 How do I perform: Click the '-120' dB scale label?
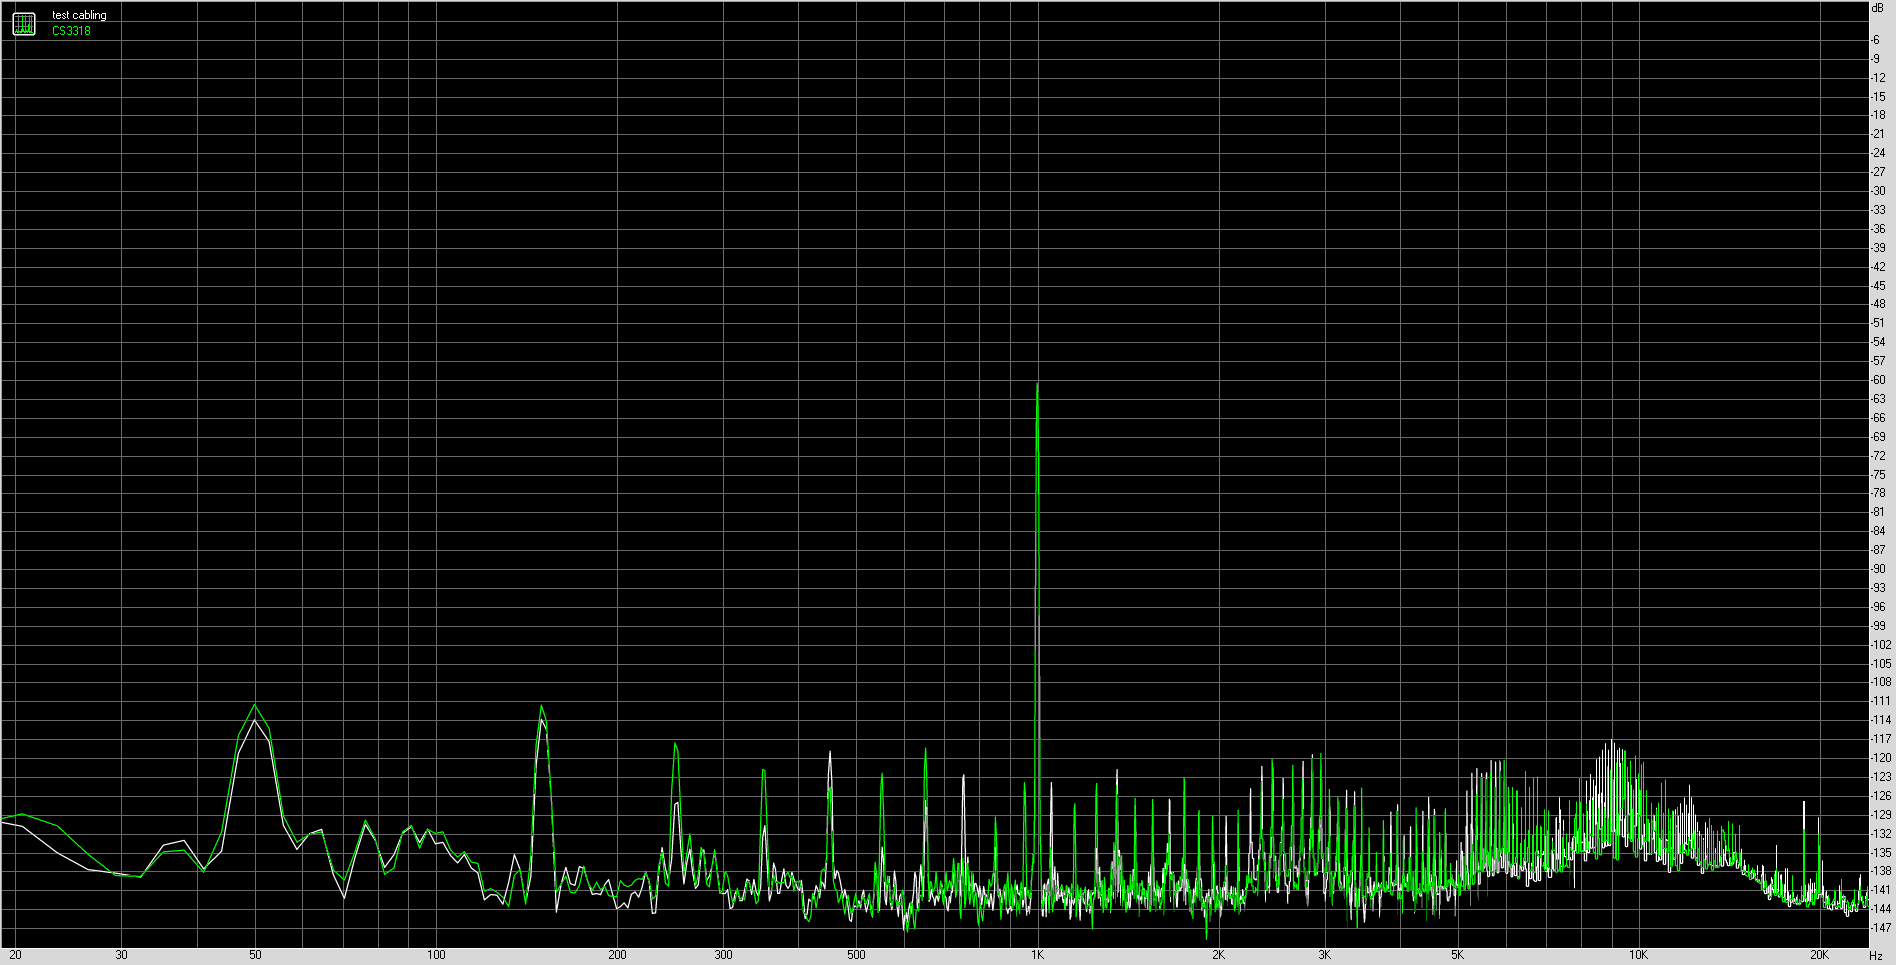tap(1881, 758)
